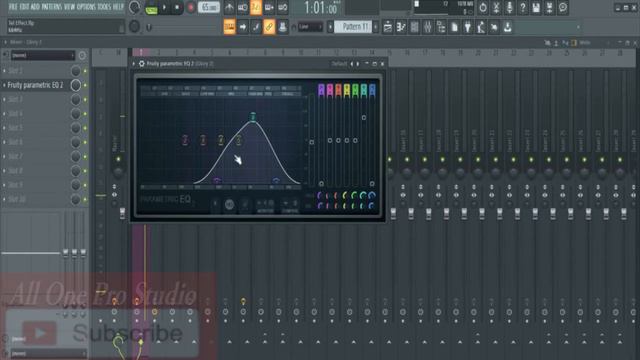Start playback with the play button
The width and height of the screenshot is (640, 360).
point(164,7)
